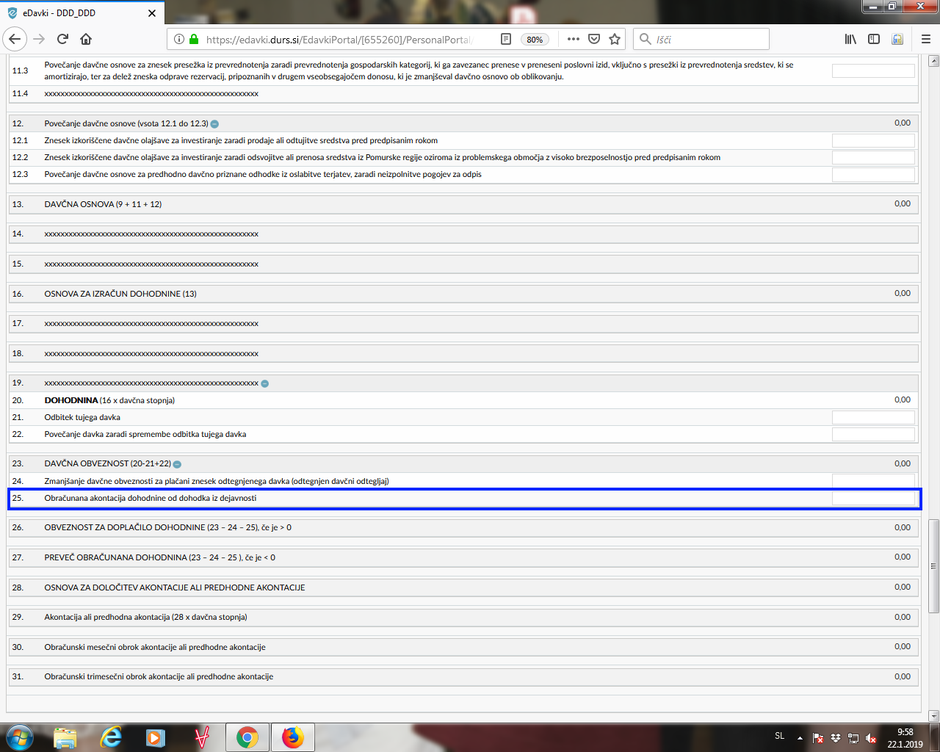Reload the current eDavki page
Screen dimensions: 940x752
pyautogui.click(x=62, y=39)
